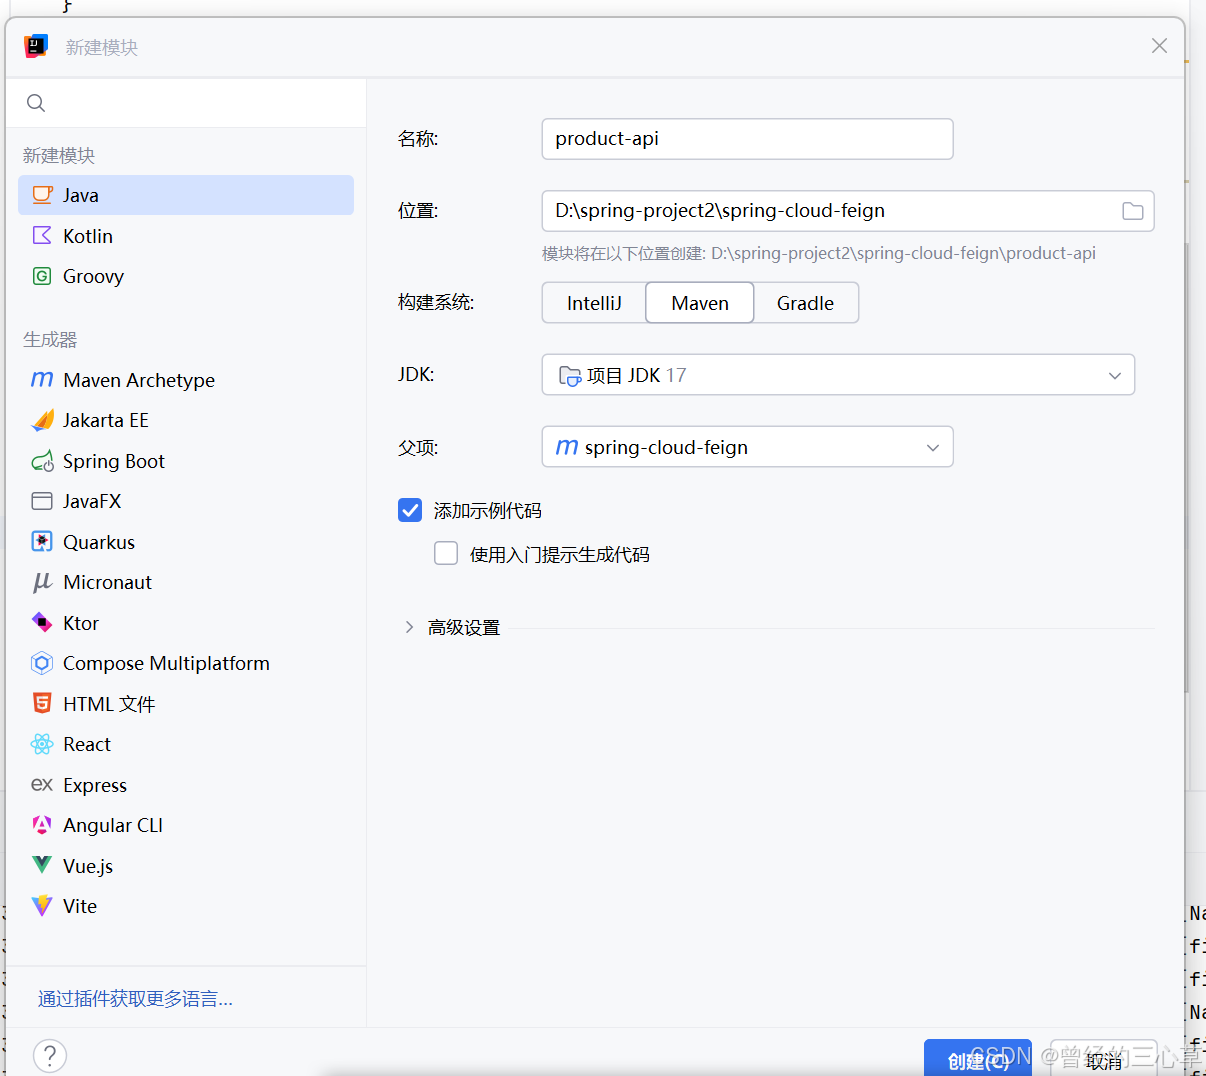Select JavaFX generator entry
Image resolution: width=1206 pixels, height=1076 pixels.
click(186, 501)
